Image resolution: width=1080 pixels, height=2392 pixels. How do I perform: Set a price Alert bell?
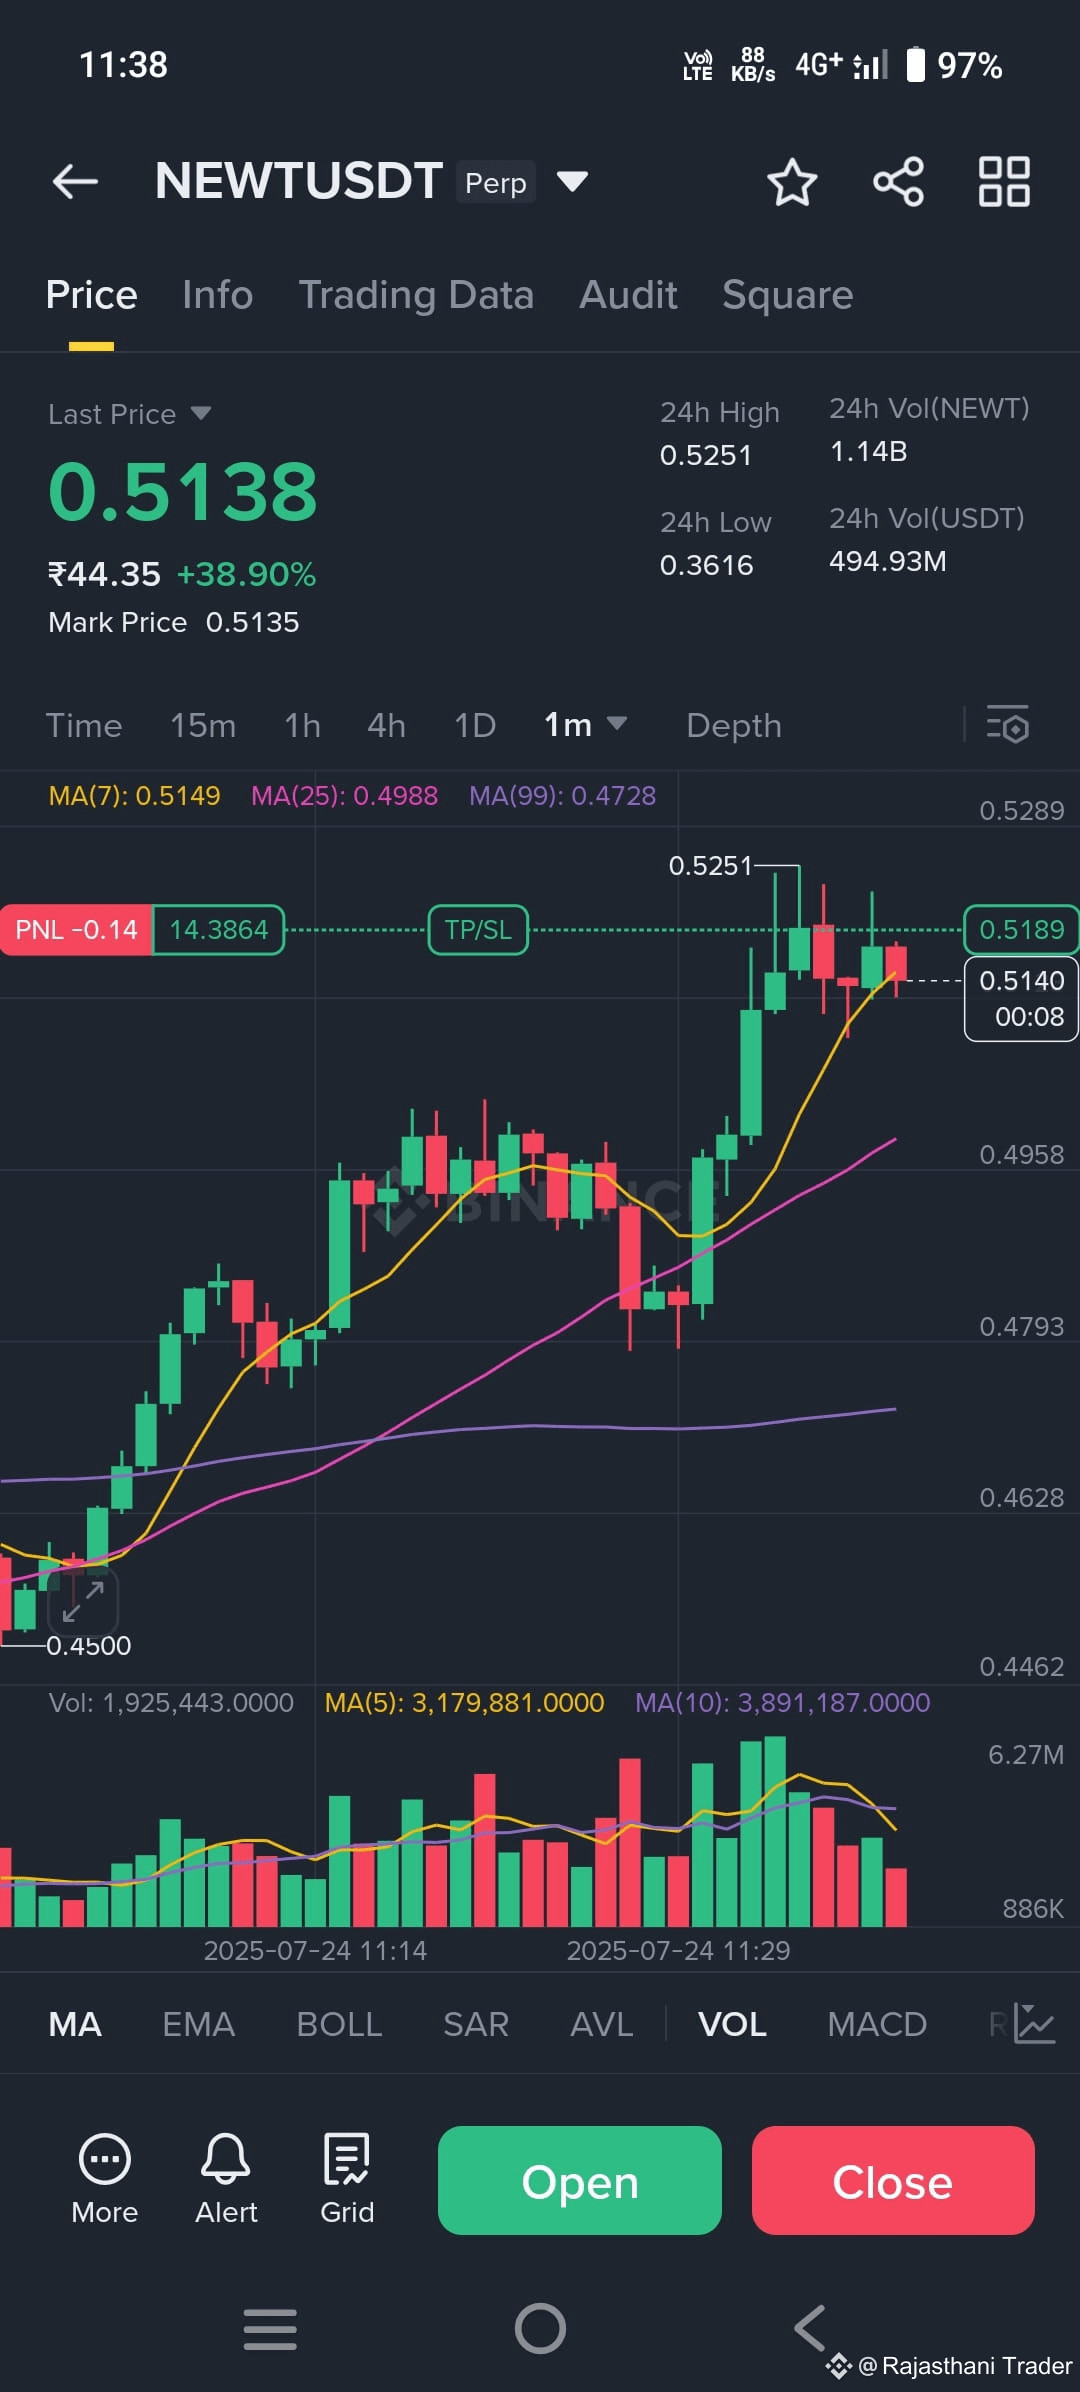(x=226, y=2179)
